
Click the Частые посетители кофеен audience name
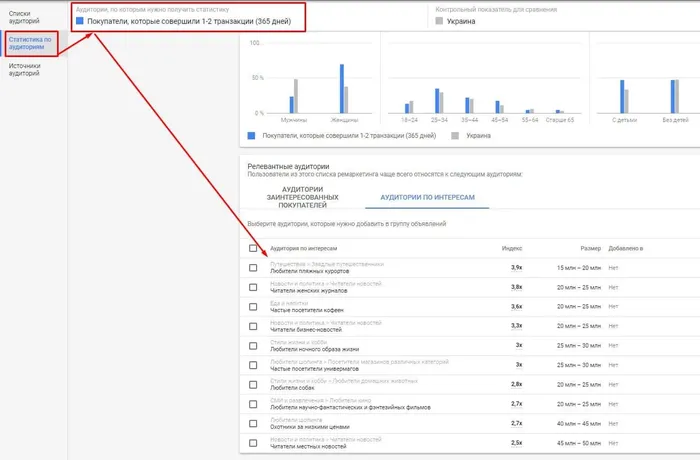click(307, 310)
